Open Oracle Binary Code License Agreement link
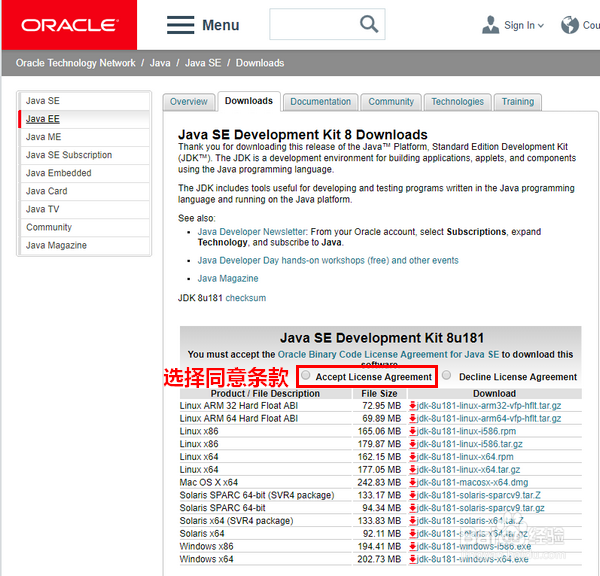The image size is (600, 576). (x=388, y=354)
